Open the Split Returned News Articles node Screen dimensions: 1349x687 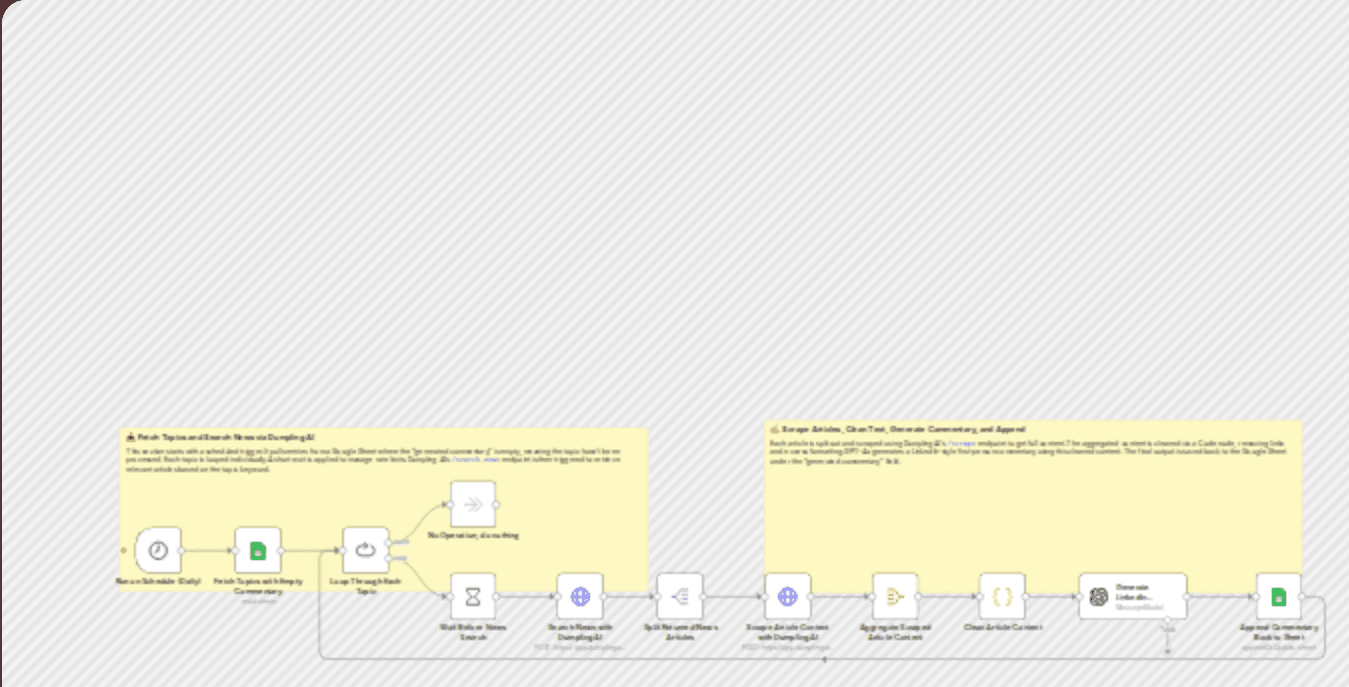[680, 596]
